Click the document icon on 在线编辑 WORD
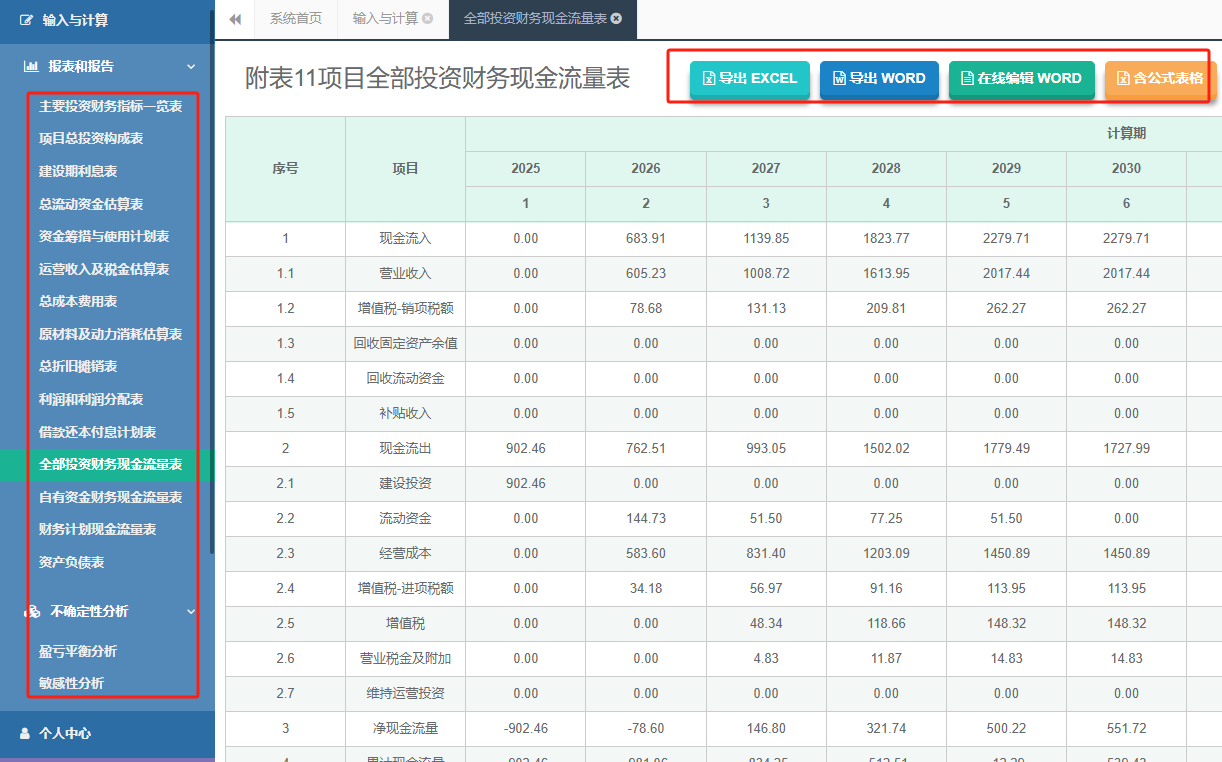Viewport: 1222px width, 762px height. pos(969,78)
